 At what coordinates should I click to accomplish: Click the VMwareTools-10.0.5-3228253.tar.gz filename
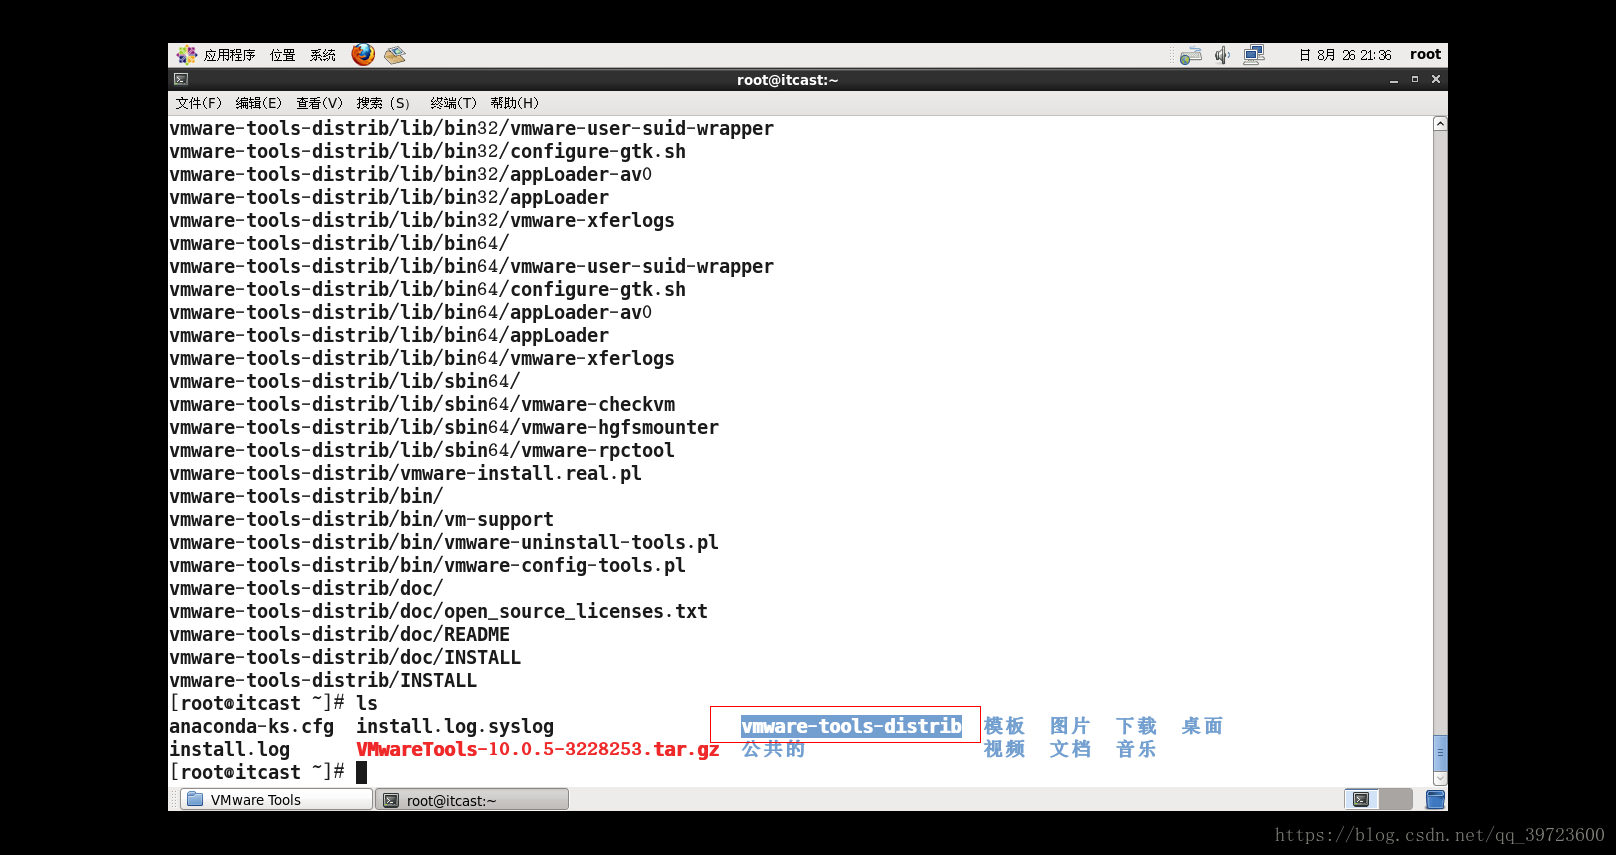538,749
